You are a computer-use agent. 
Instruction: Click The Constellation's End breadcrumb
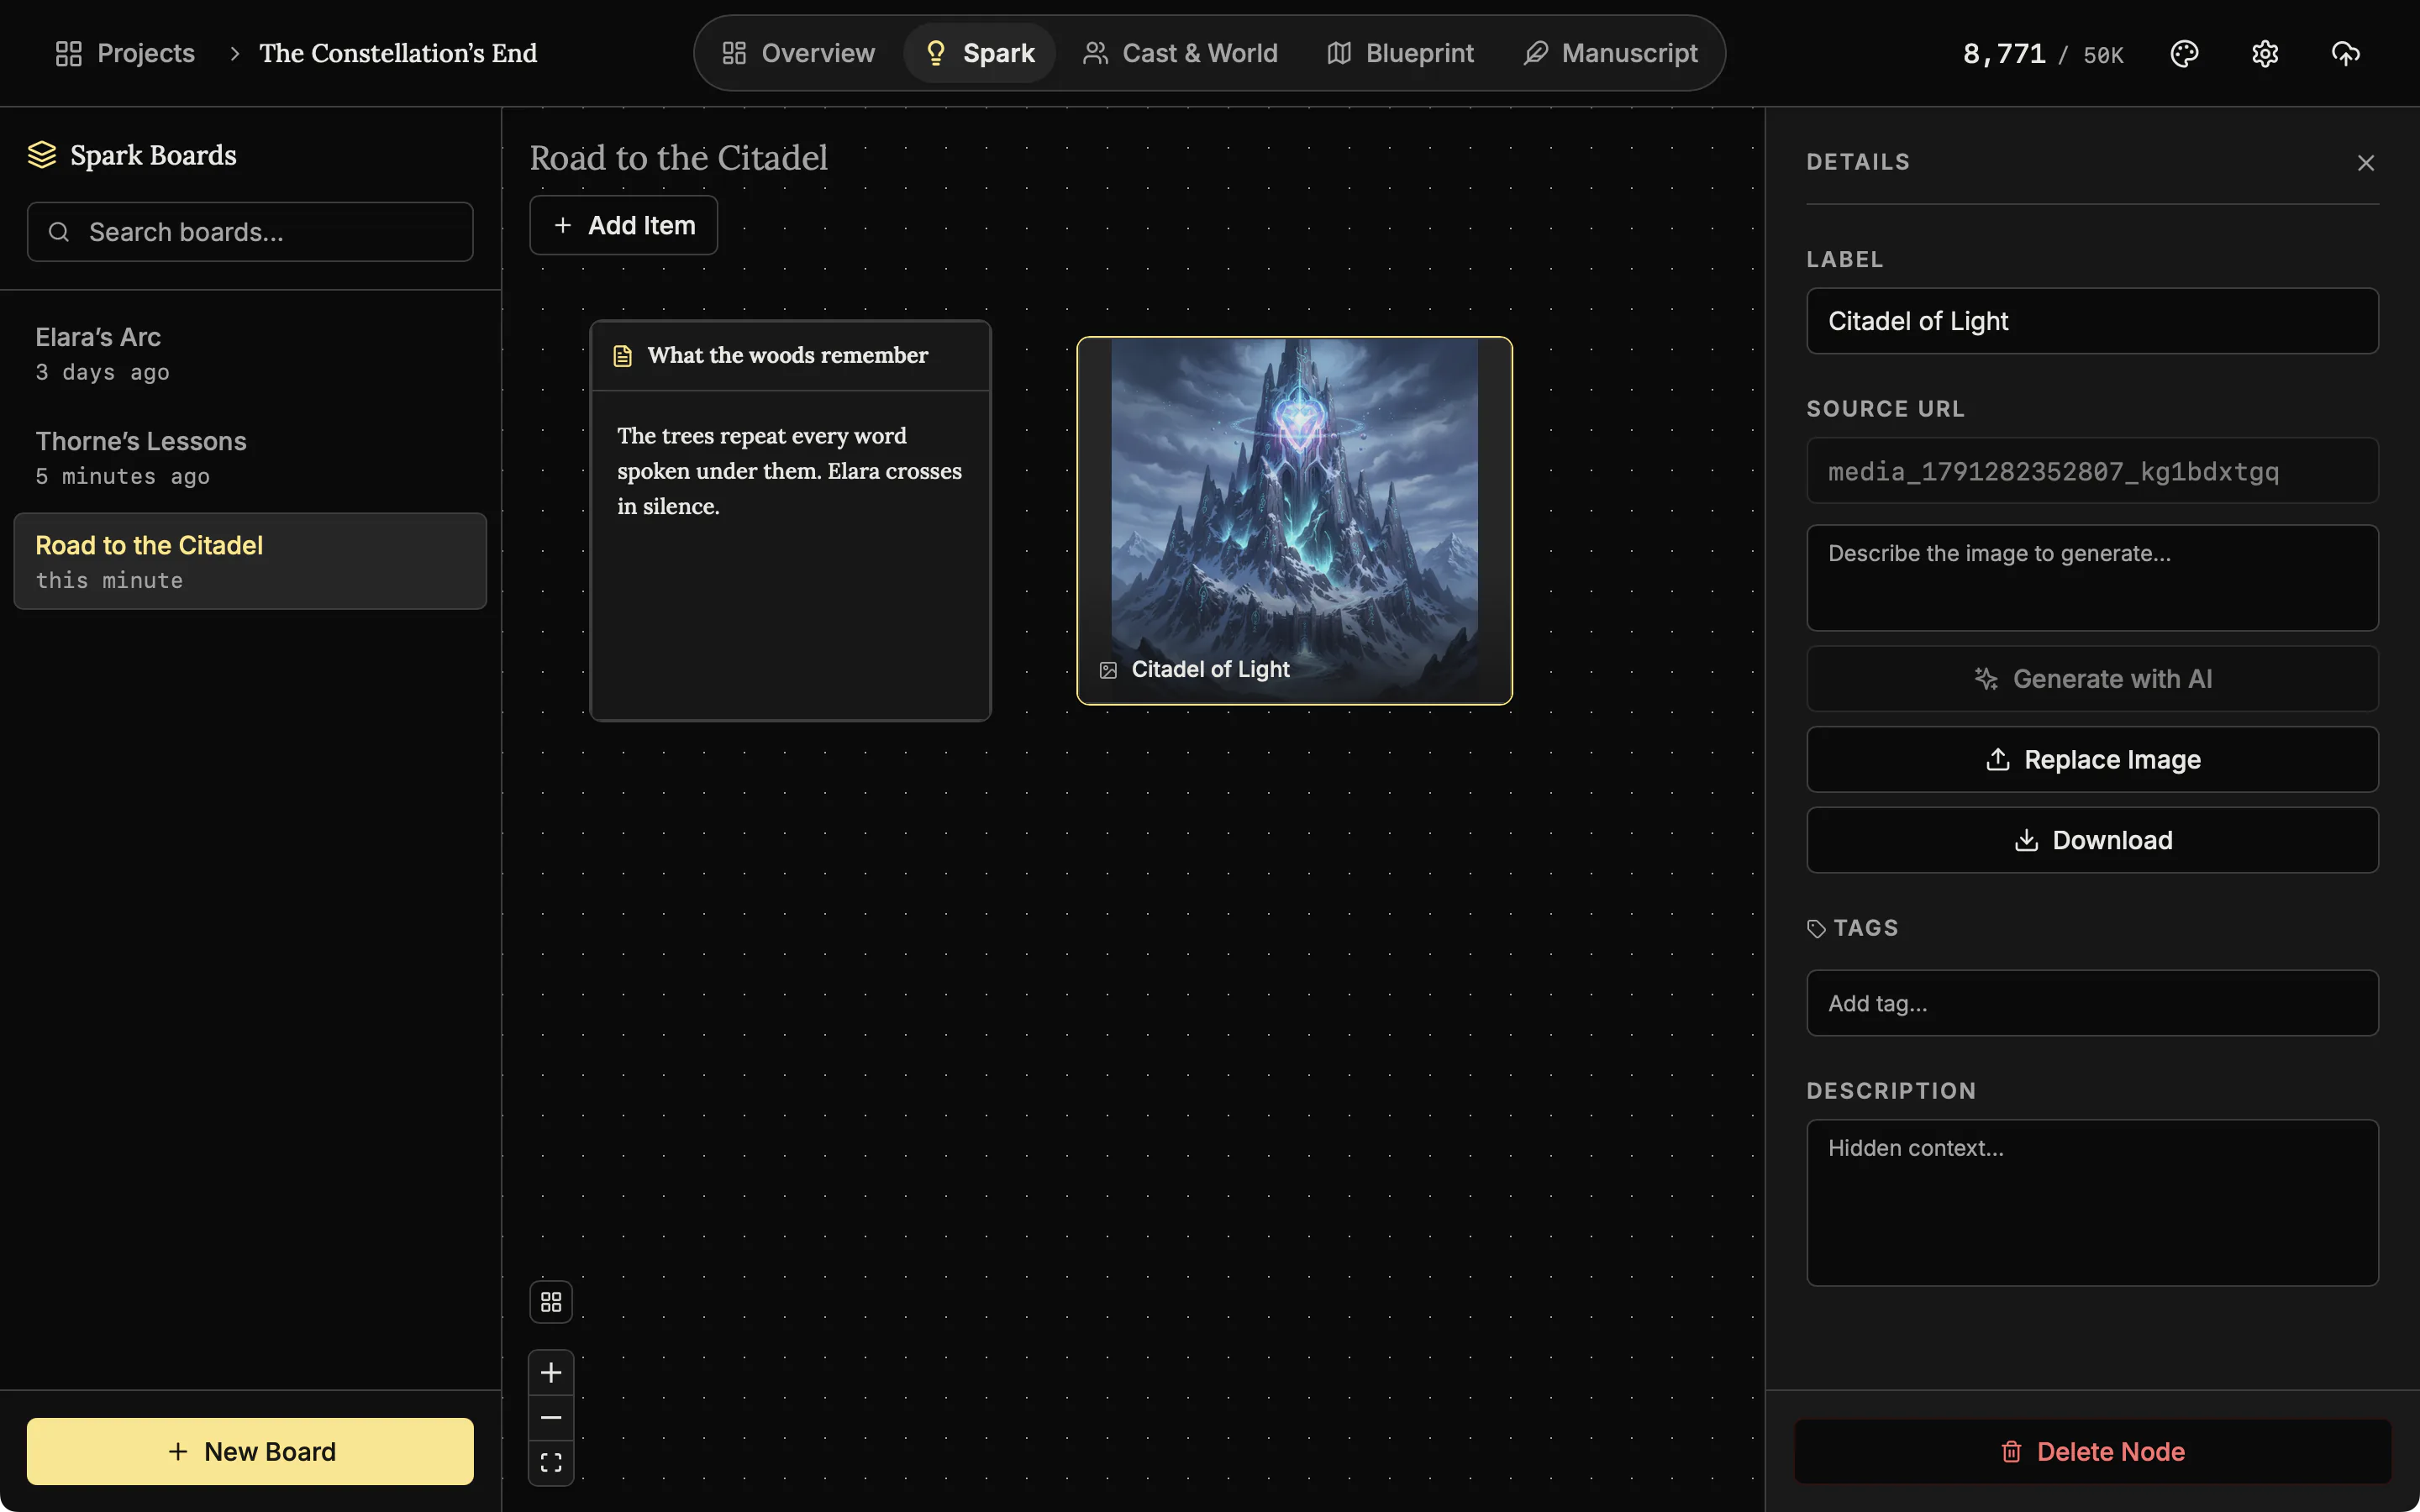[398, 53]
